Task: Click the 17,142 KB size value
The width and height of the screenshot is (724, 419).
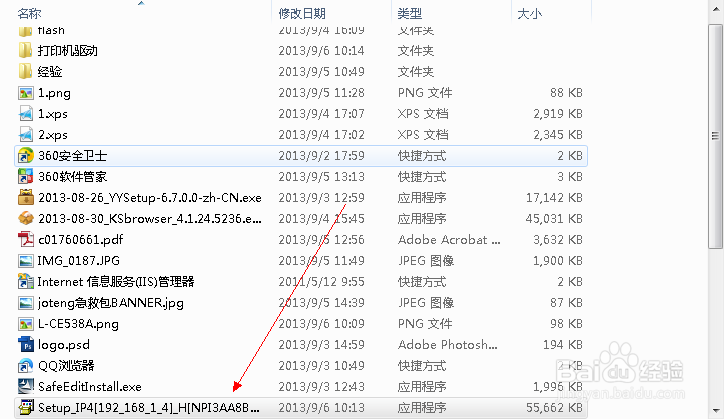Action: (x=554, y=198)
